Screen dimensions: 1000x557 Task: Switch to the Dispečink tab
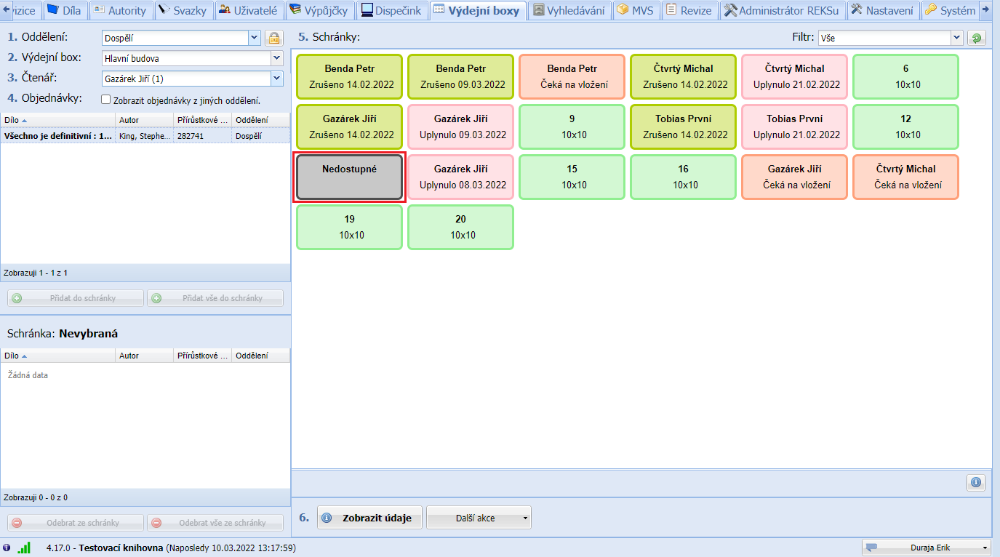point(391,10)
